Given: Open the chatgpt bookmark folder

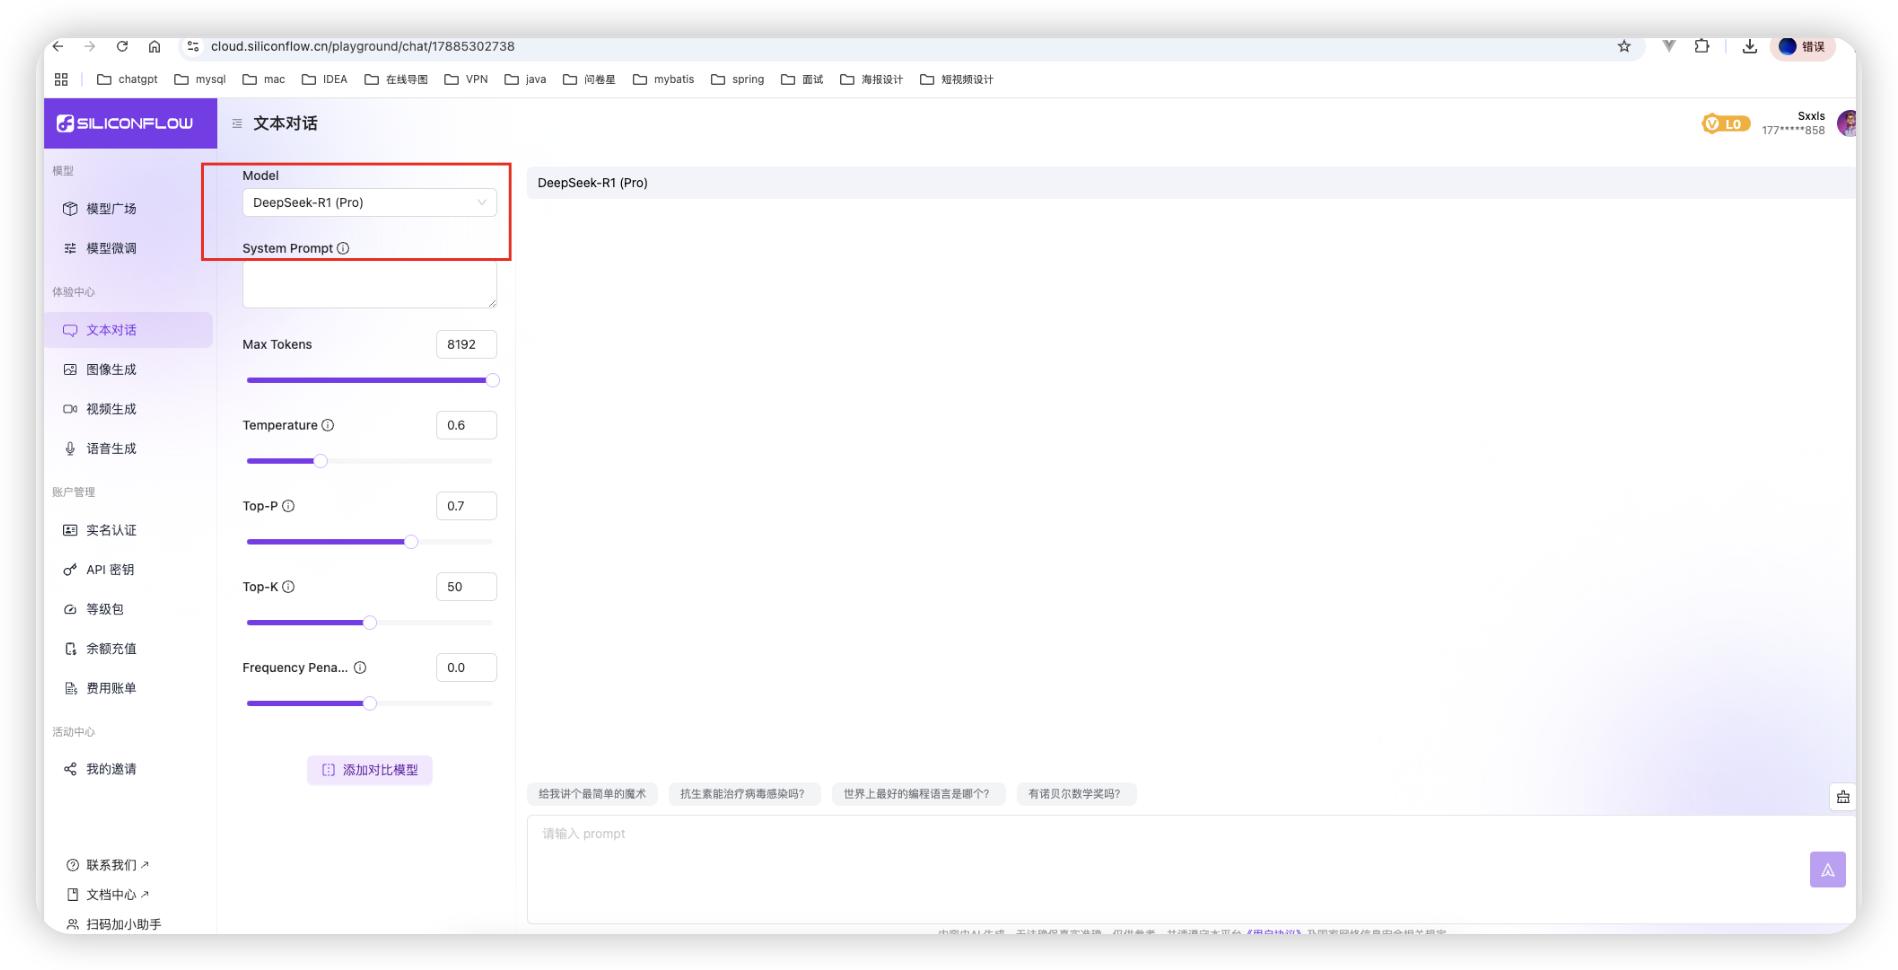Looking at the screenshot, I should (127, 79).
